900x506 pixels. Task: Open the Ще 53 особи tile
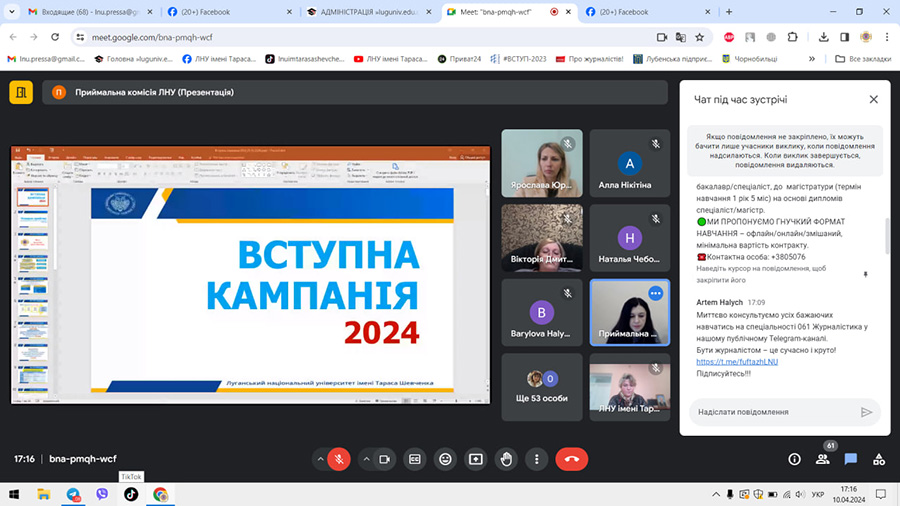coord(542,387)
